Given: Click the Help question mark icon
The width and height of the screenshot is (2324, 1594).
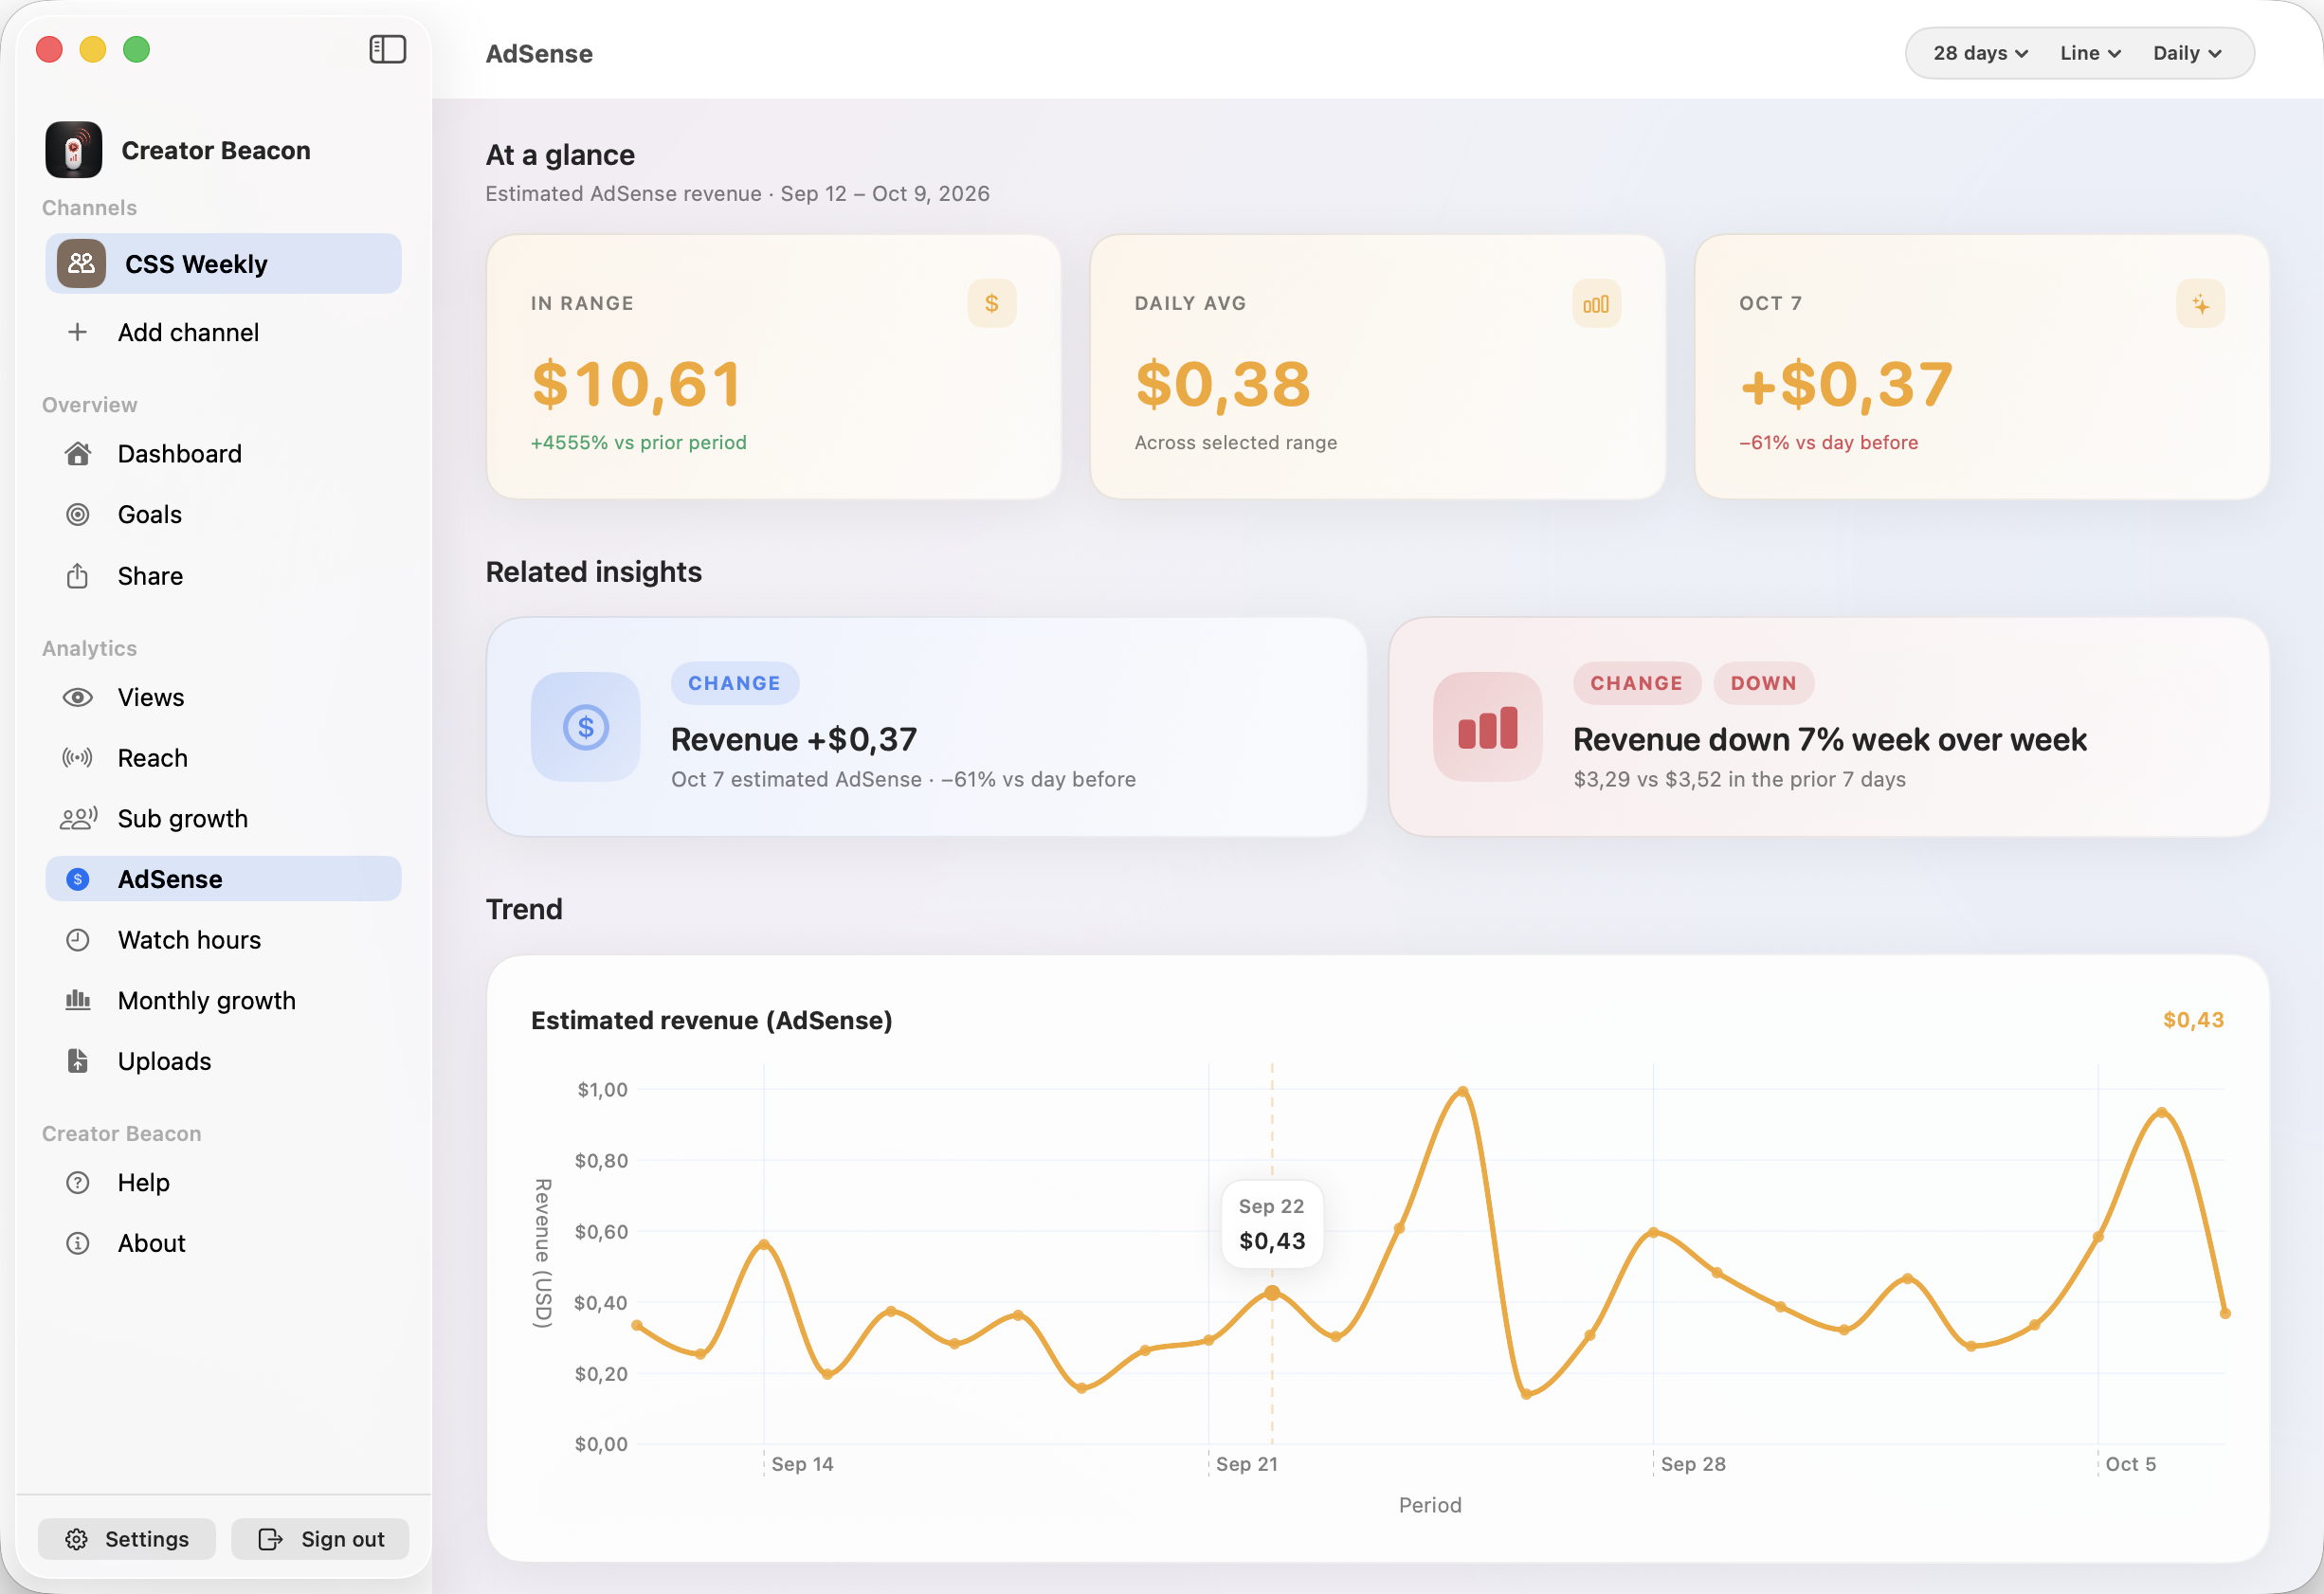Looking at the screenshot, I should pyautogui.click(x=78, y=1183).
